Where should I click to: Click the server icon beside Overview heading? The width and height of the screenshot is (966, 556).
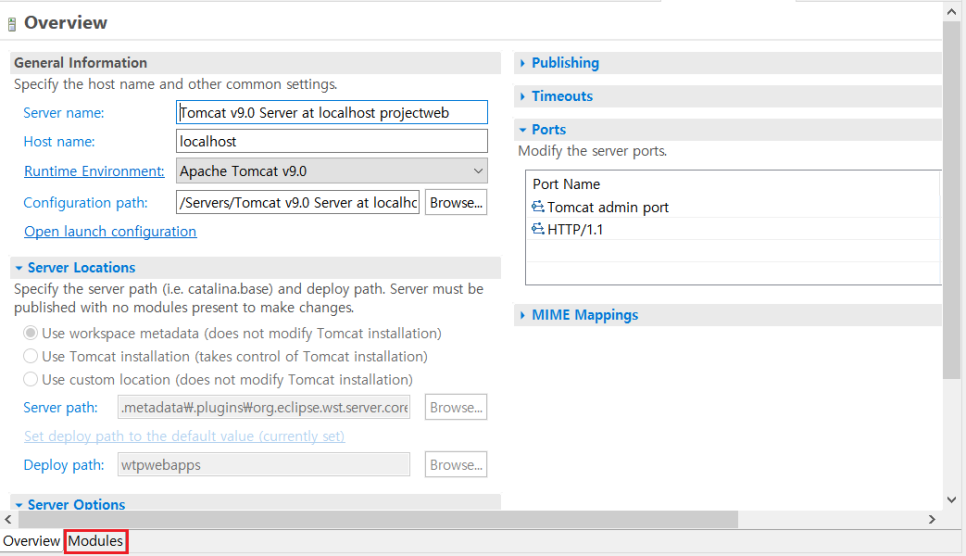click(12, 25)
